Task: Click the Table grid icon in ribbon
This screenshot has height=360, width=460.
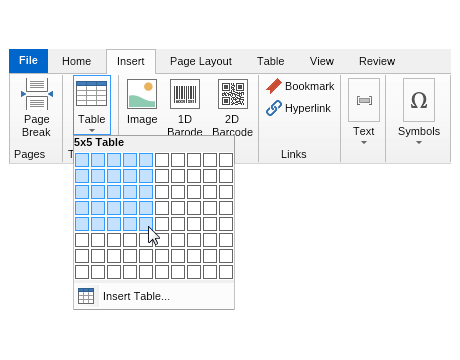Action: coord(92,94)
